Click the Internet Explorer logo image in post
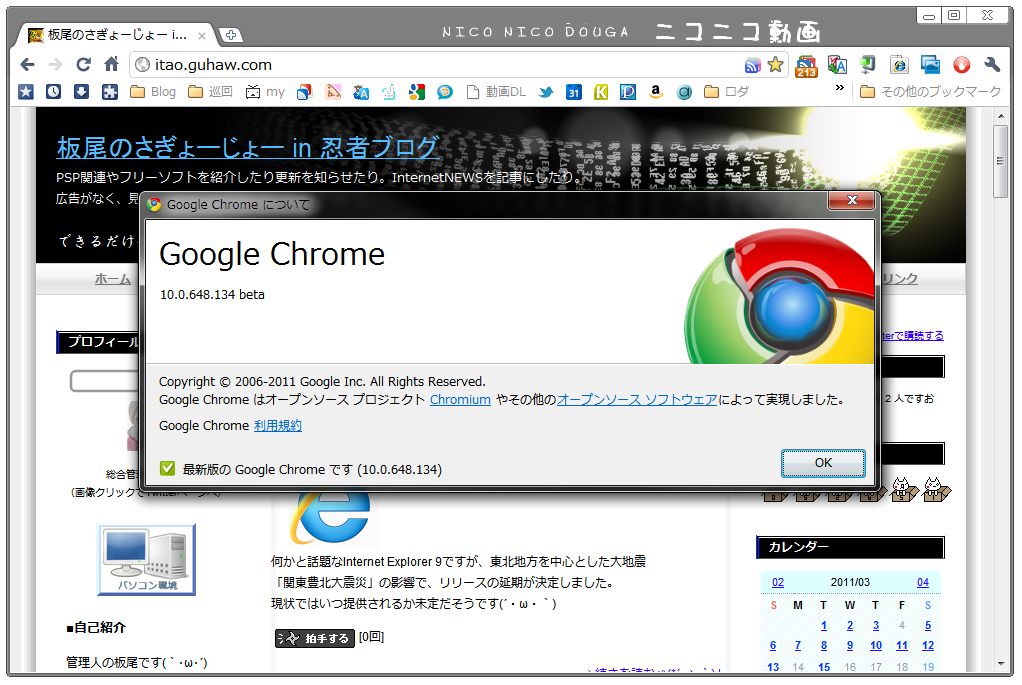 pyautogui.click(x=331, y=518)
